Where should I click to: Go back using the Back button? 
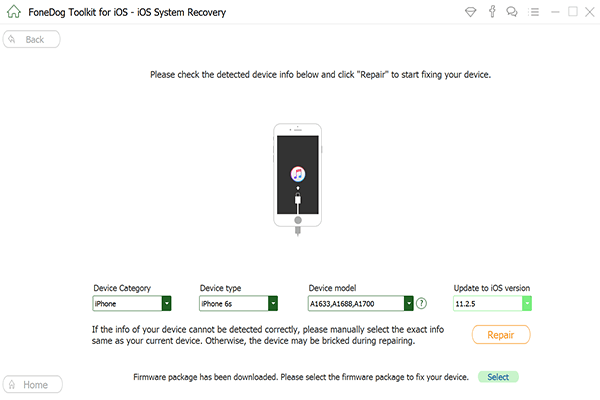tap(32, 39)
